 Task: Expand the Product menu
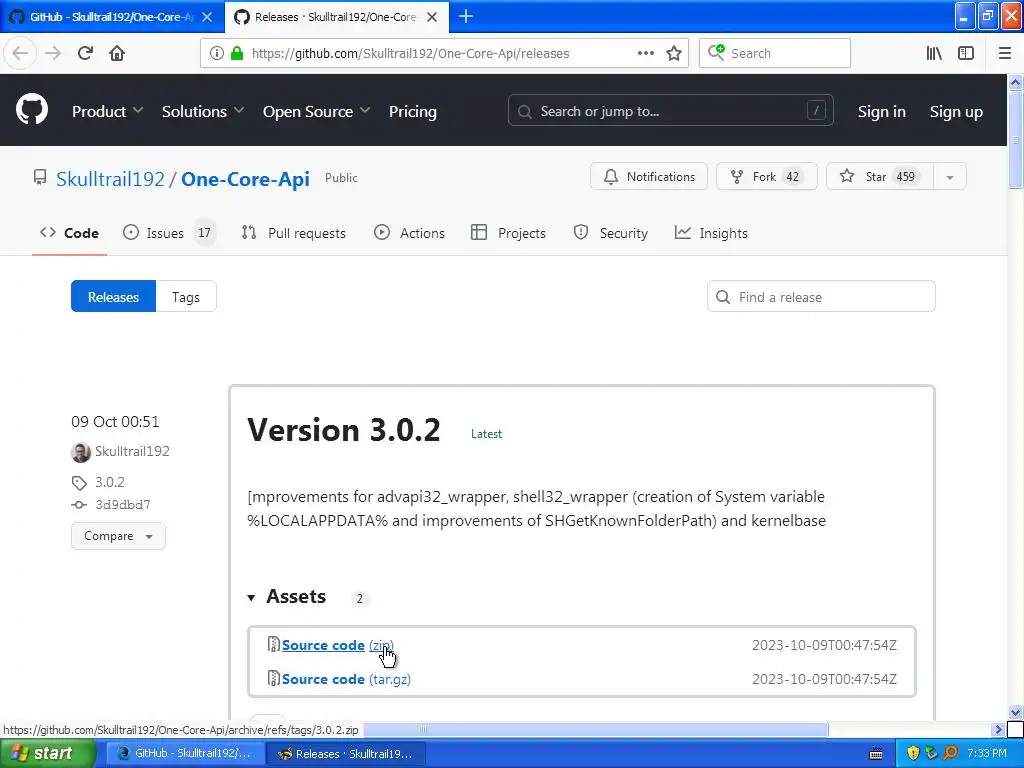pos(107,112)
